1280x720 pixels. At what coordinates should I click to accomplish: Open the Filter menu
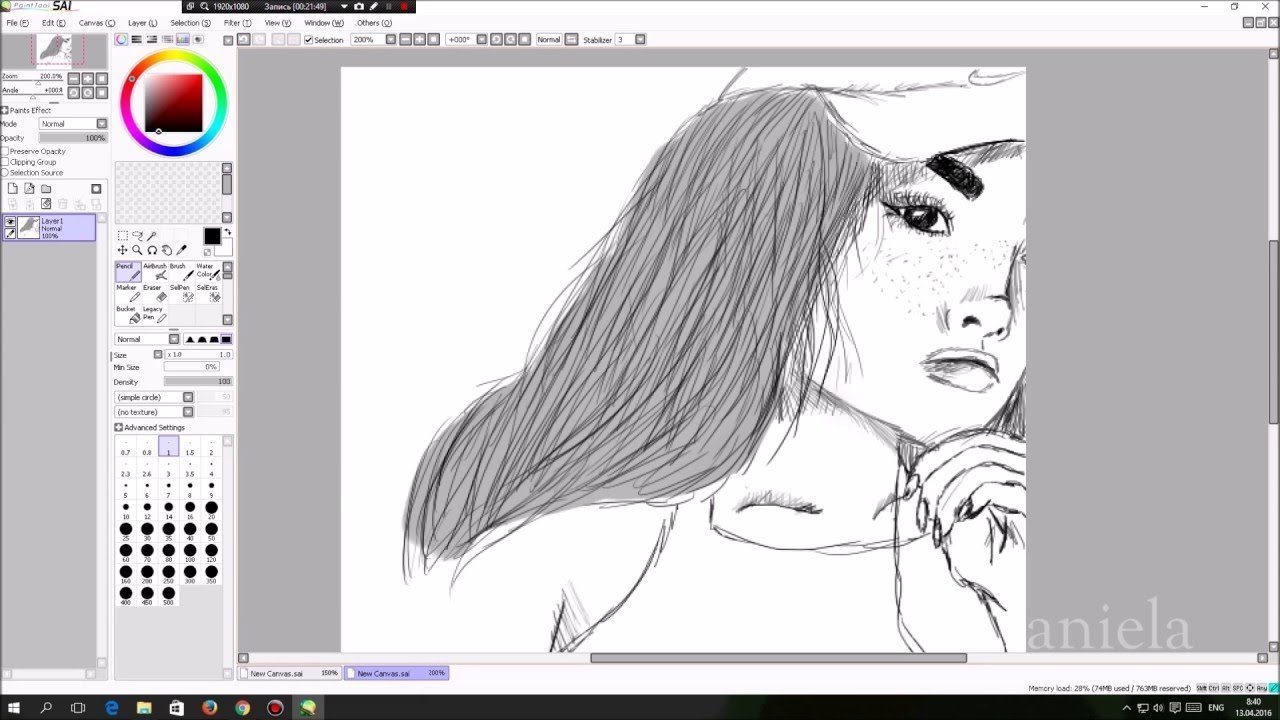237,22
